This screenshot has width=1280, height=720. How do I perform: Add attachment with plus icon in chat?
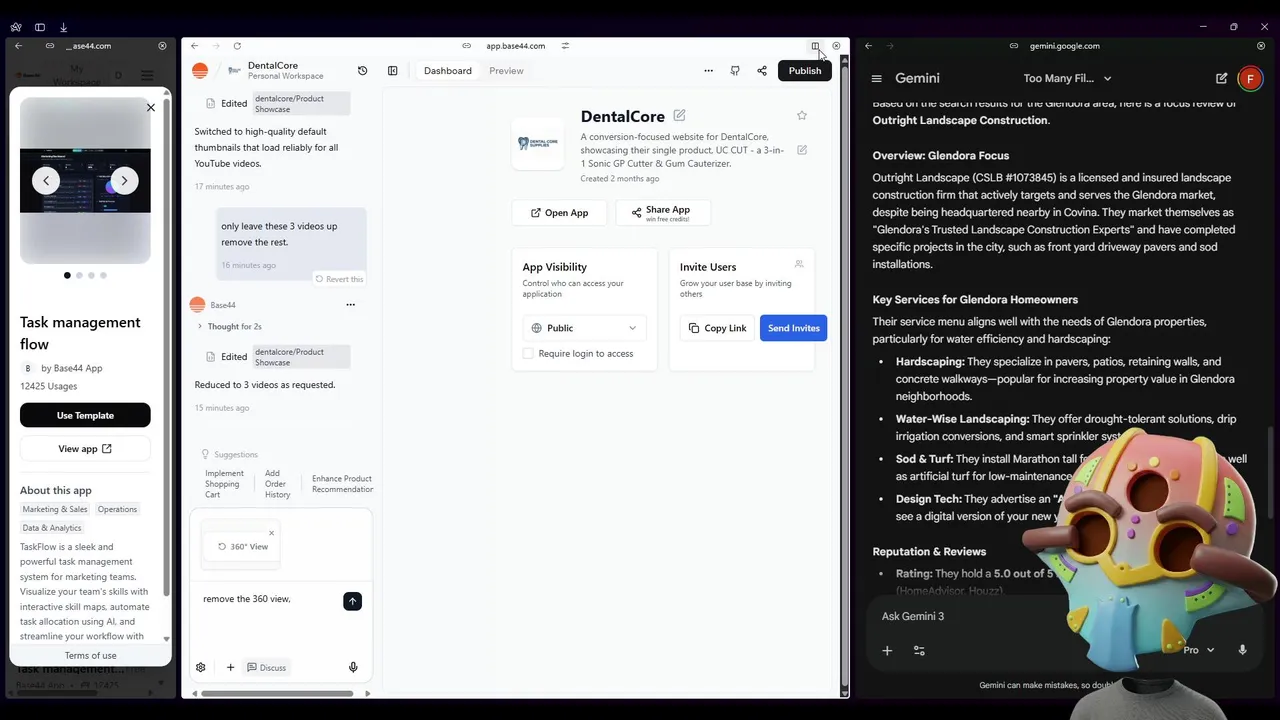pos(230,667)
